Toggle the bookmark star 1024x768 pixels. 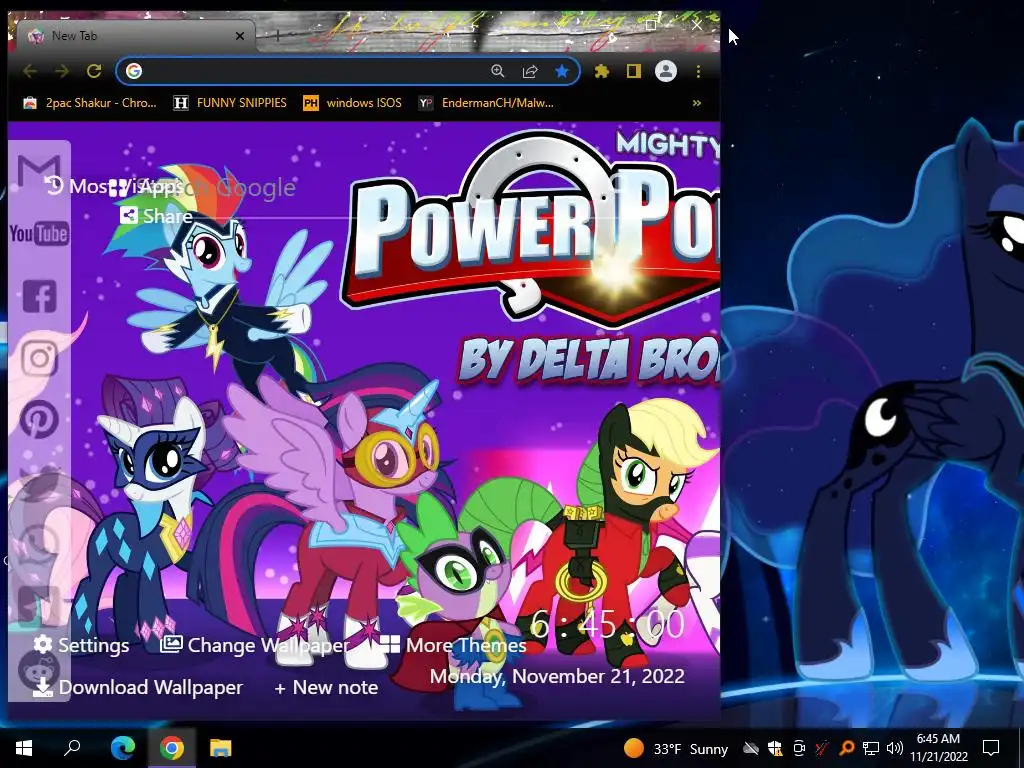562,71
